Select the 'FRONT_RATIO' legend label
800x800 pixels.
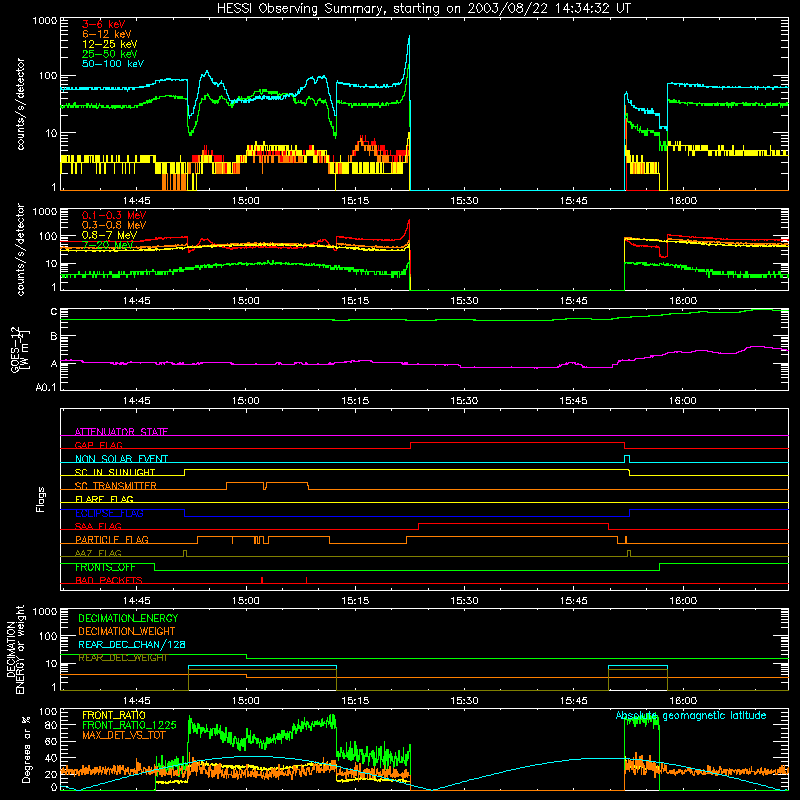coord(114,715)
